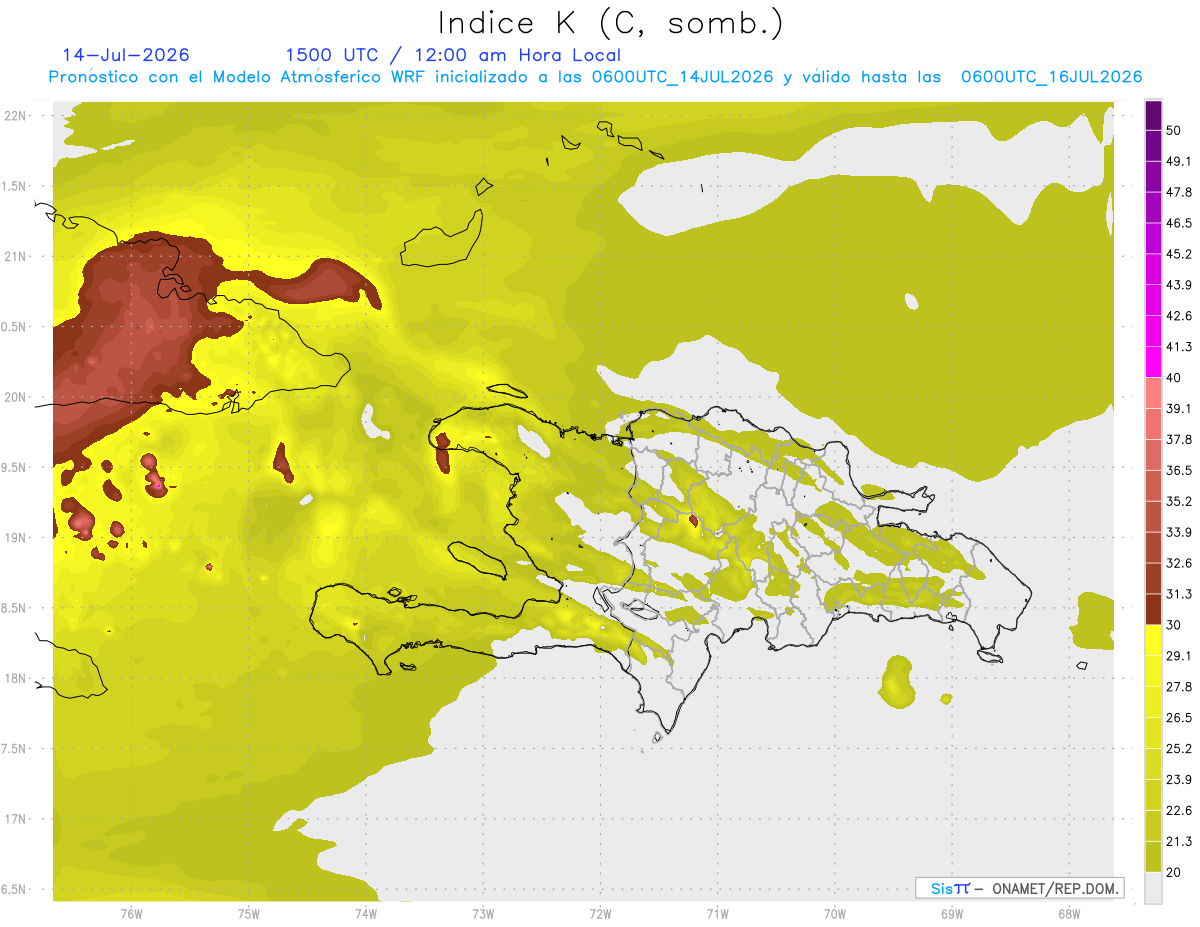Select the '14-Jul-2026' date label
This screenshot has width=1200, height=927.
[x=126, y=55]
